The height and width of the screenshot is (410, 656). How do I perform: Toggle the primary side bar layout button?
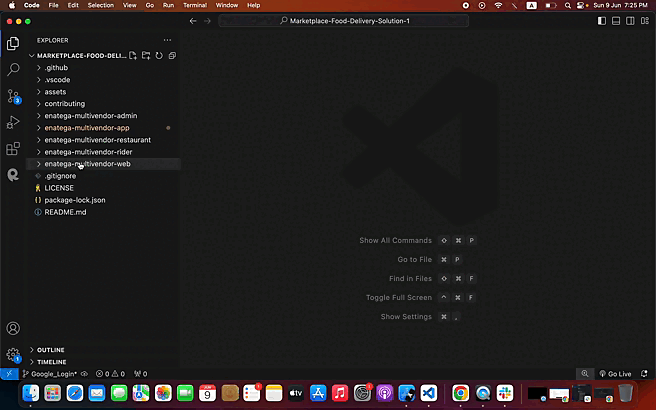coord(615,20)
